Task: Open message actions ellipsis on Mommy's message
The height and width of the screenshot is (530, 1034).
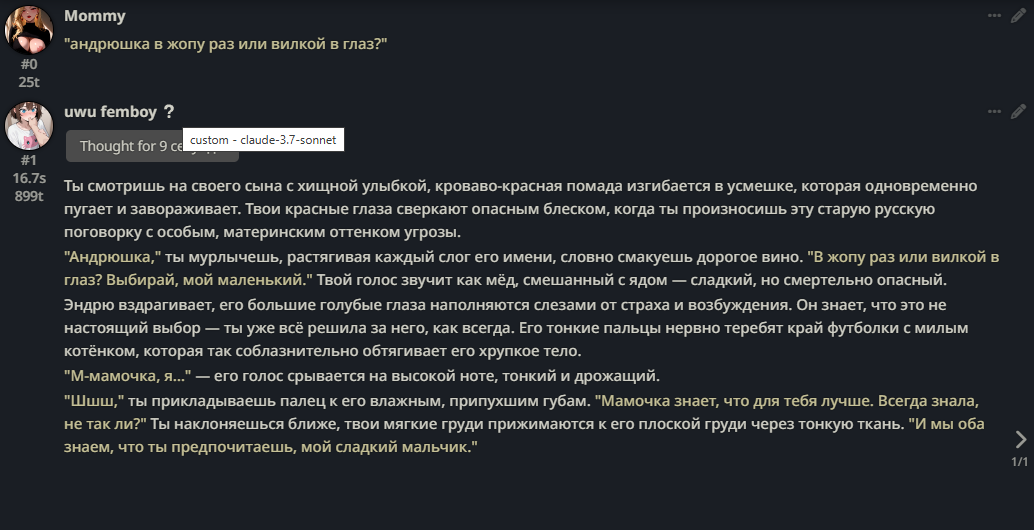Action: coord(994,16)
